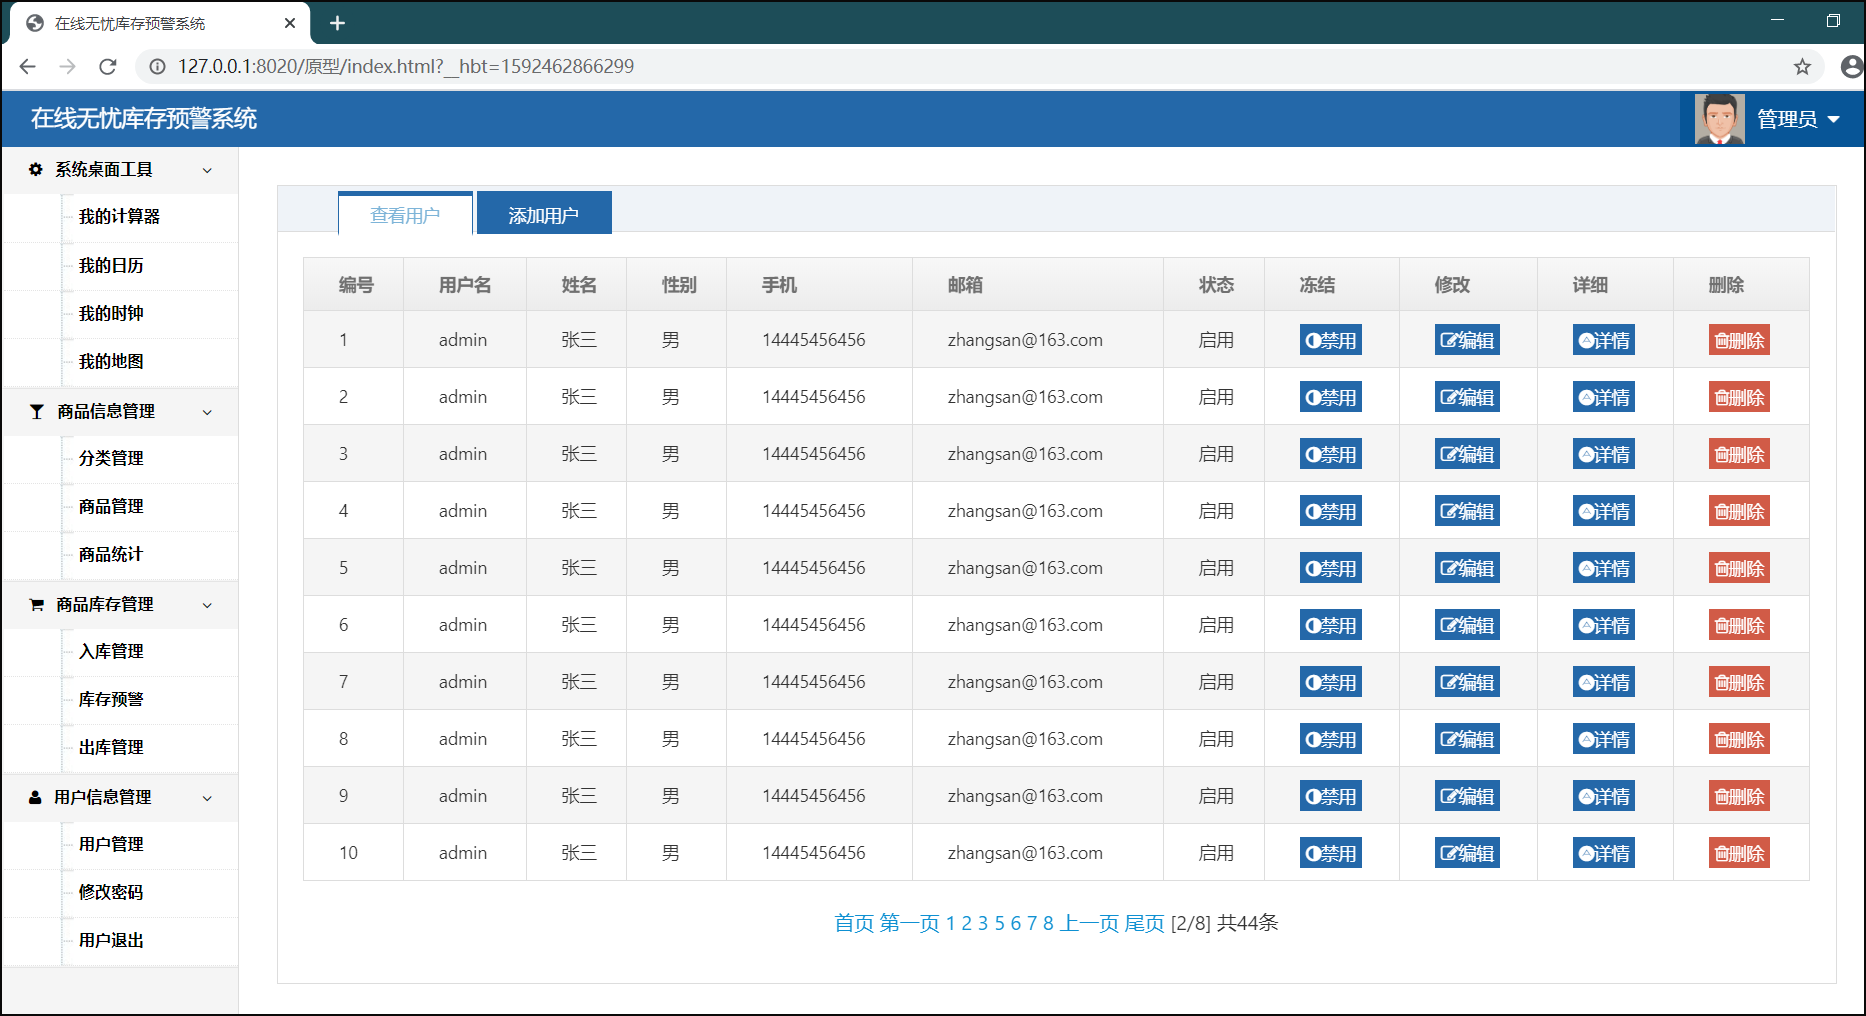Image resolution: width=1866 pixels, height=1016 pixels.
Task: Disable the user in row 7 via 禁用
Action: (x=1331, y=681)
